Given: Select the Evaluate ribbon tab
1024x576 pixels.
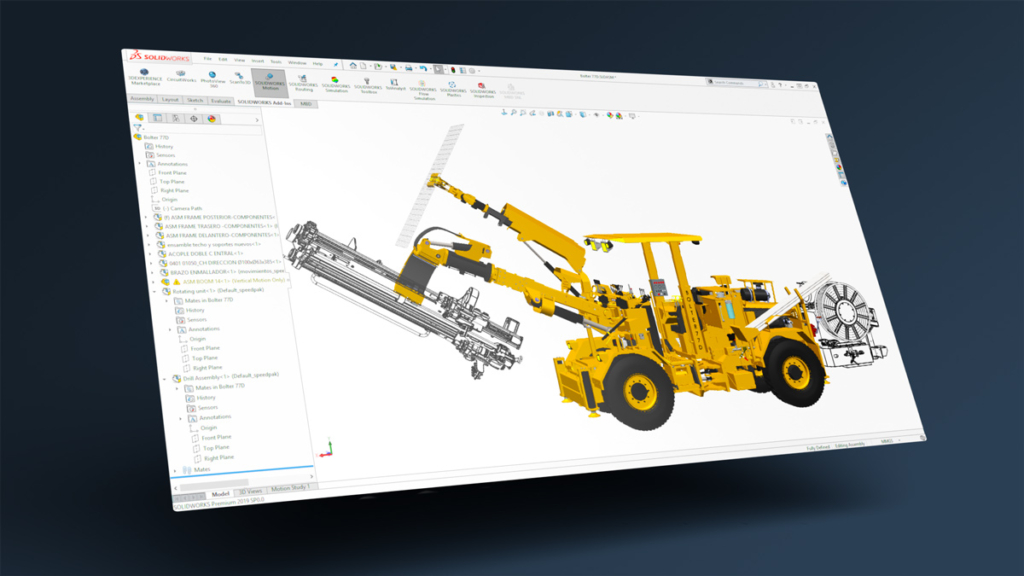Looking at the screenshot, I should click(220, 100).
